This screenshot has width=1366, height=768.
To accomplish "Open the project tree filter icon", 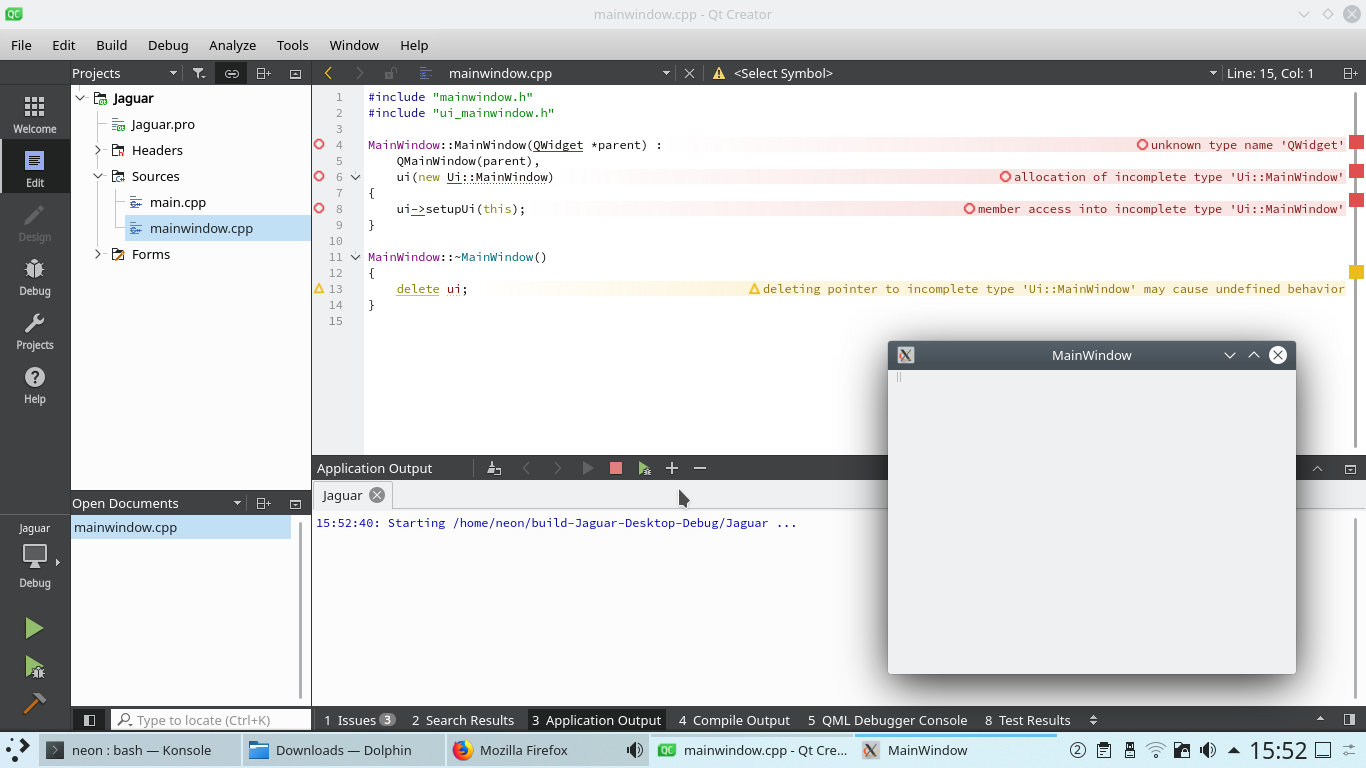I will (x=199, y=72).
